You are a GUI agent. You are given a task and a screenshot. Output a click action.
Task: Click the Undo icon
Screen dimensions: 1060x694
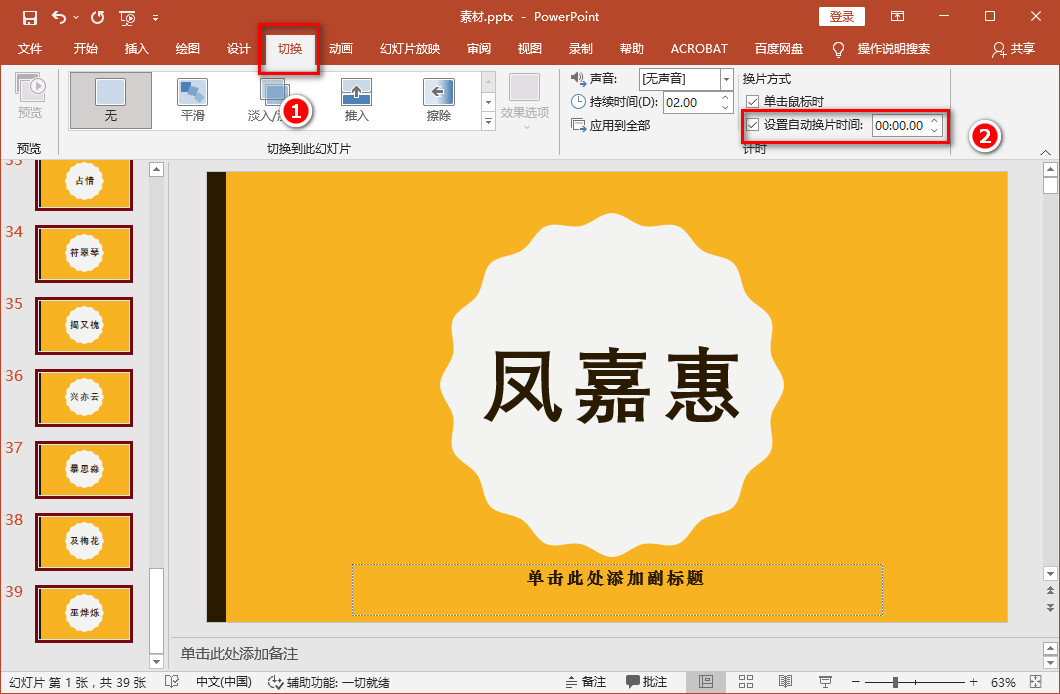tap(61, 17)
